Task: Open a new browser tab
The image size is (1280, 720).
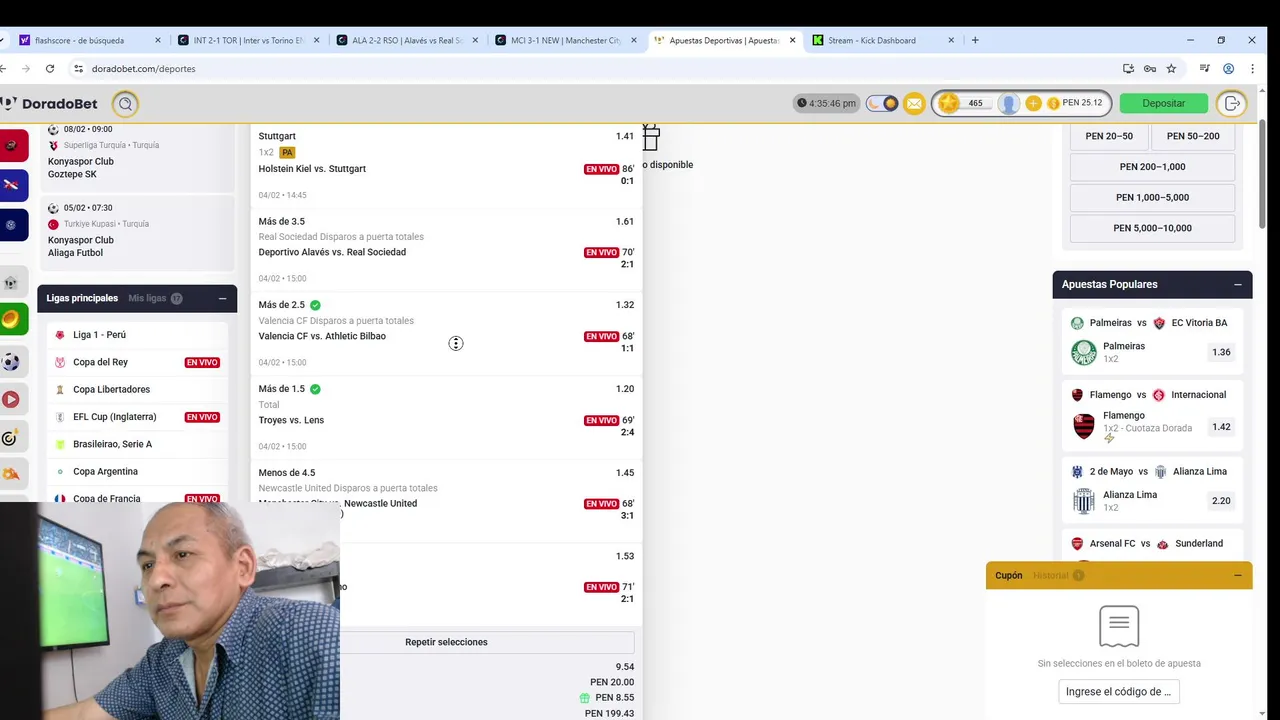Action: coord(975,40)
